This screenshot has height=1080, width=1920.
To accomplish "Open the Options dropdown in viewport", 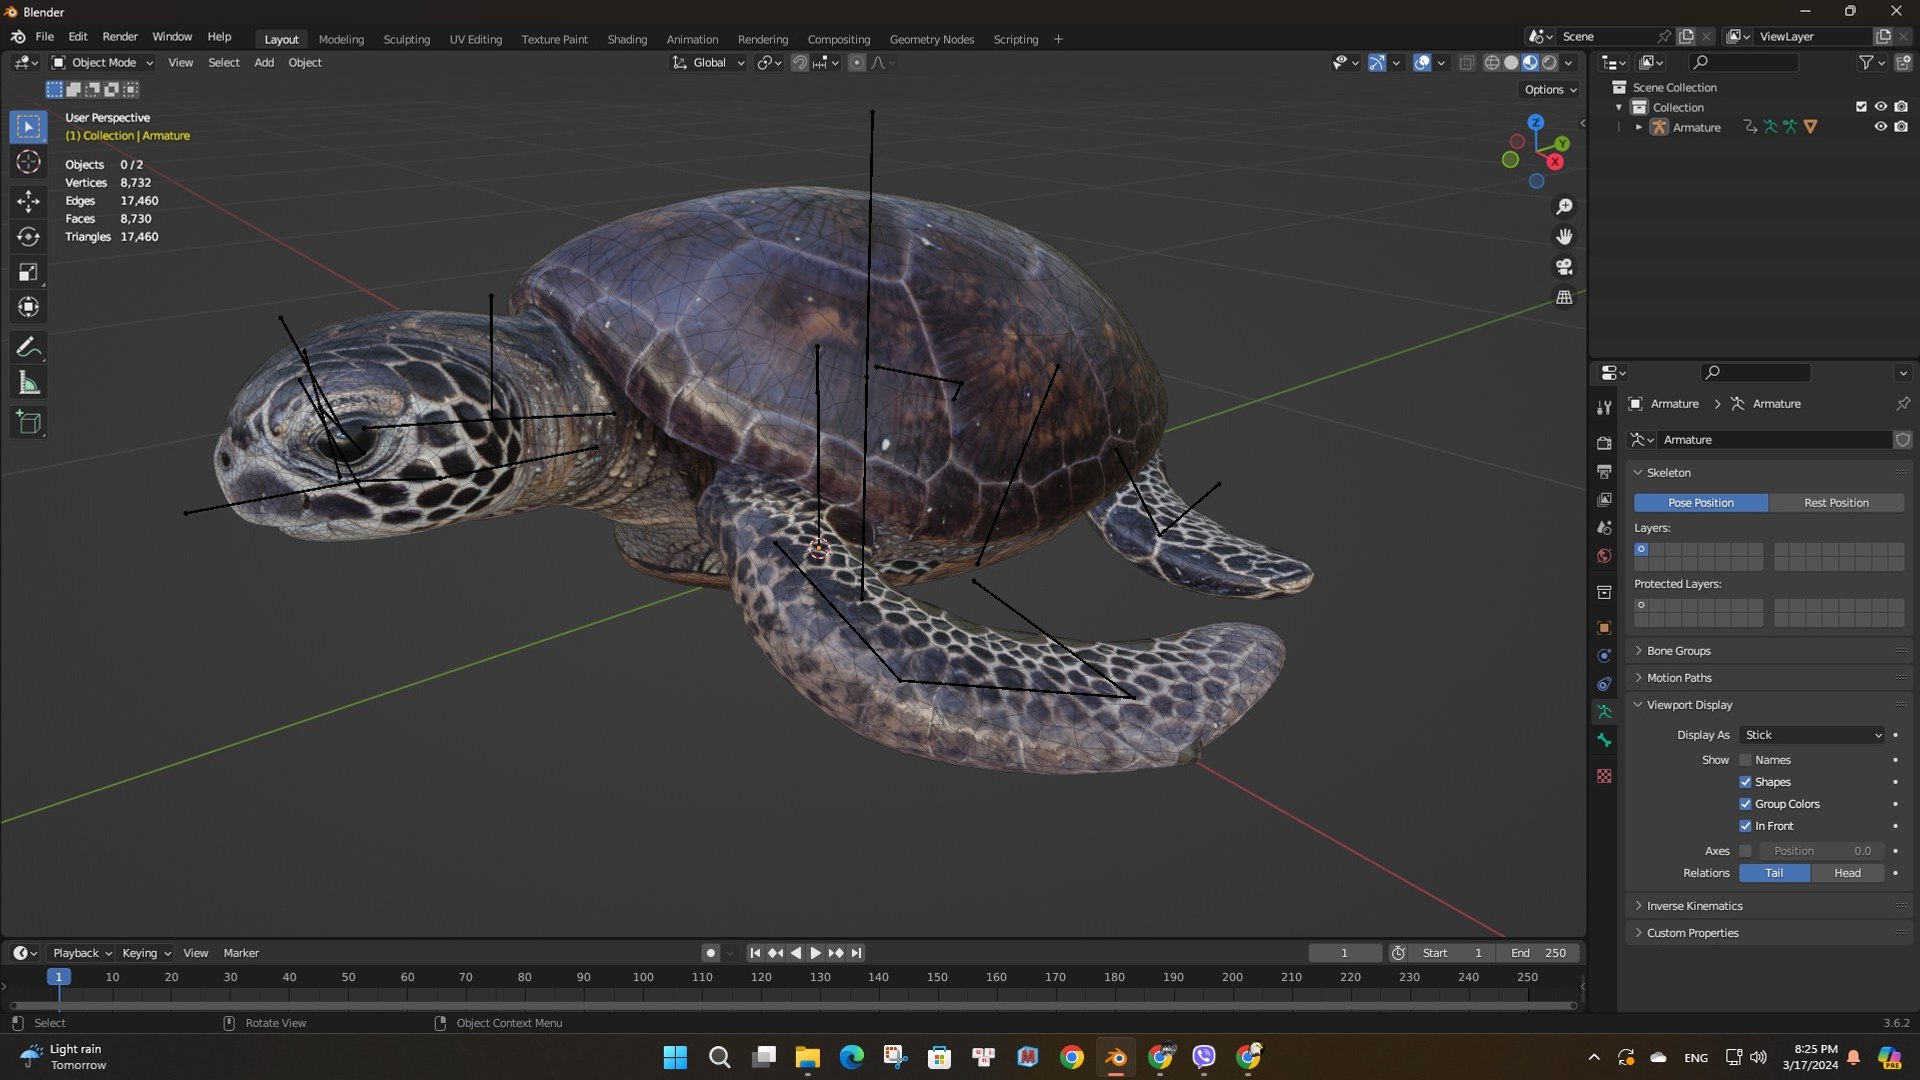I will (1550, 89).
